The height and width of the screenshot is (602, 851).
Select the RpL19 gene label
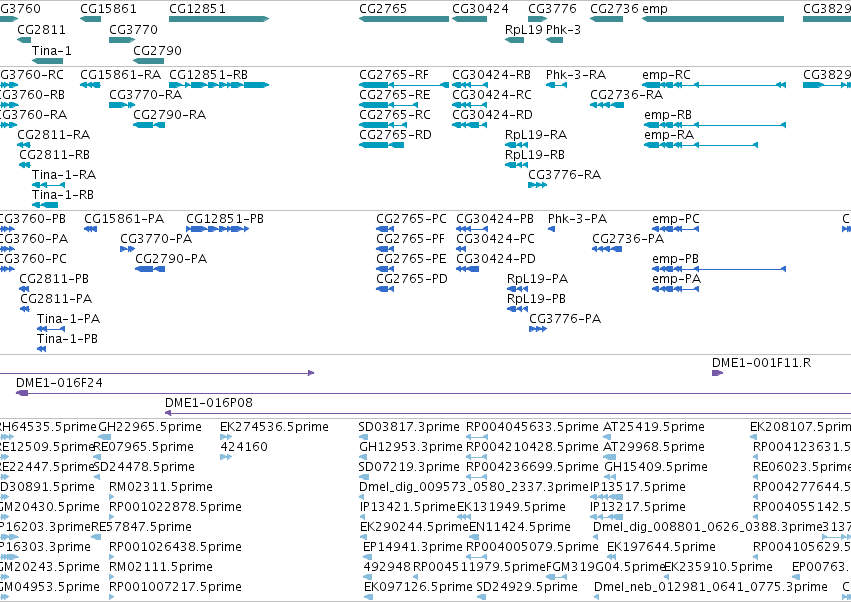pos(523,29)
